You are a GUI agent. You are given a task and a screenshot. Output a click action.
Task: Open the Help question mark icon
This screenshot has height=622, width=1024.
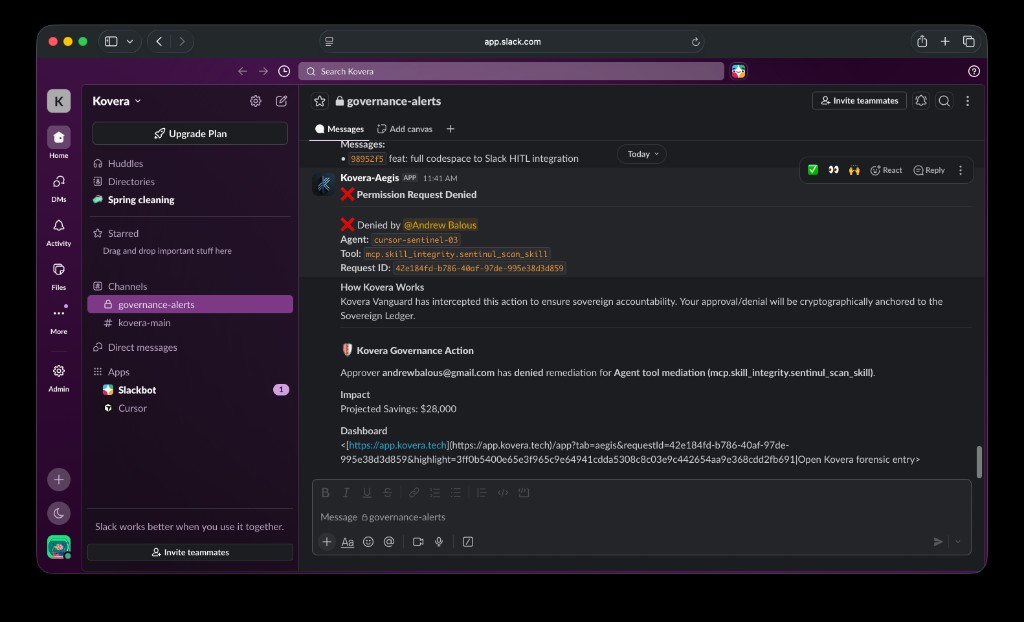pos(974,71)
